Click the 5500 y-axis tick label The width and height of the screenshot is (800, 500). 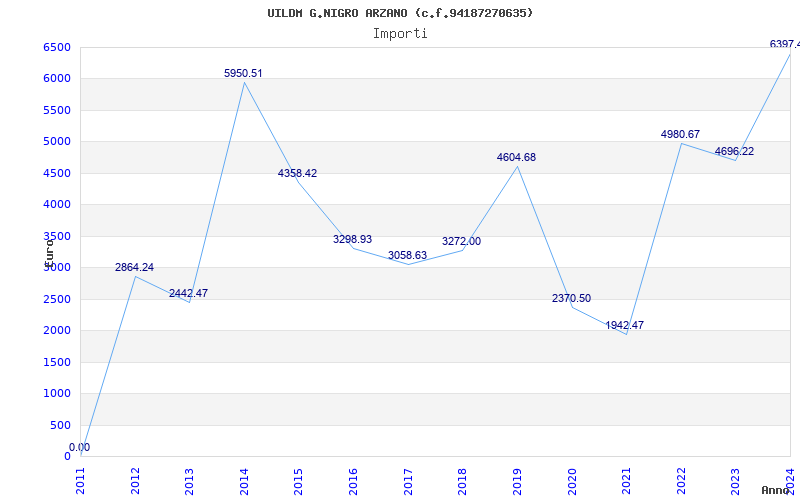coord(57,110)
